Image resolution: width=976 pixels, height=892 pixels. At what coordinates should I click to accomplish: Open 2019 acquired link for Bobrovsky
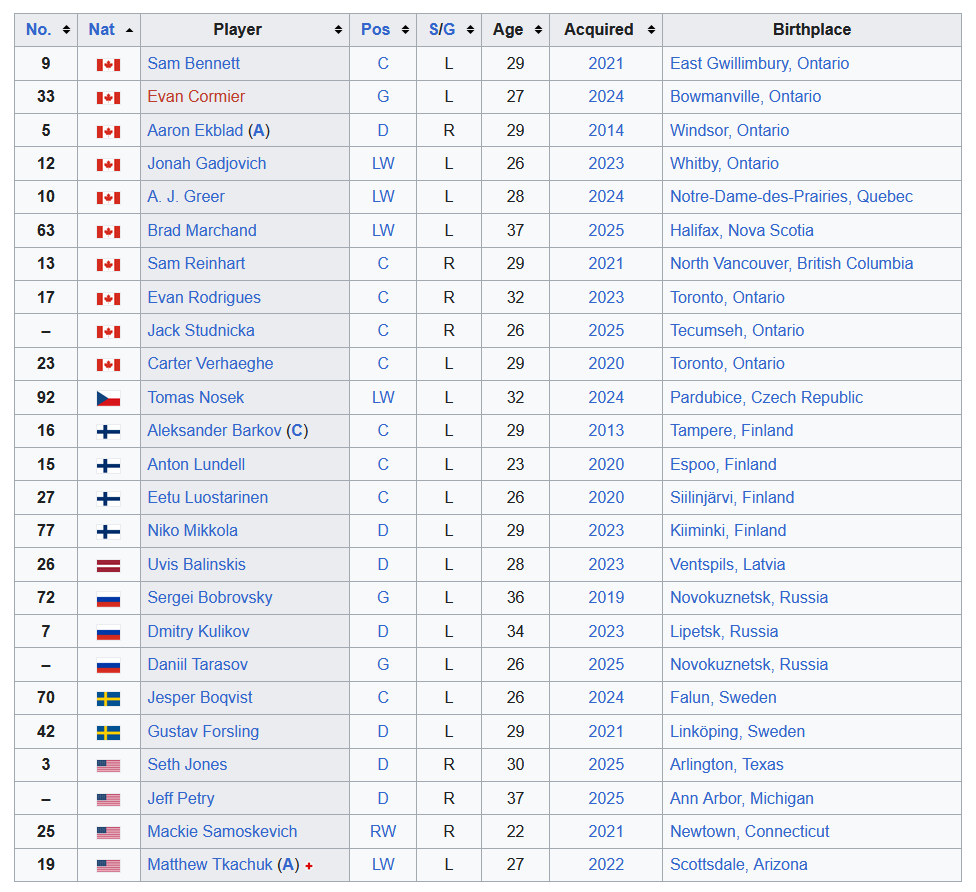pyautogui.click(x=606, y=598)
